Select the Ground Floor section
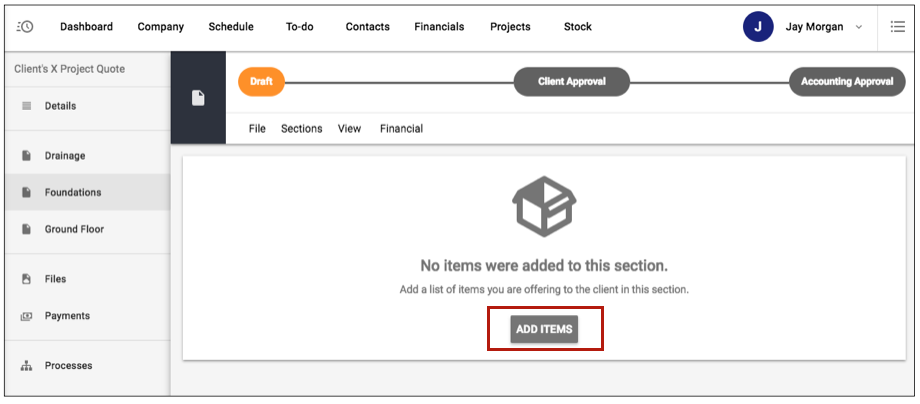The image size is (920, 404). tap(74, 229)
